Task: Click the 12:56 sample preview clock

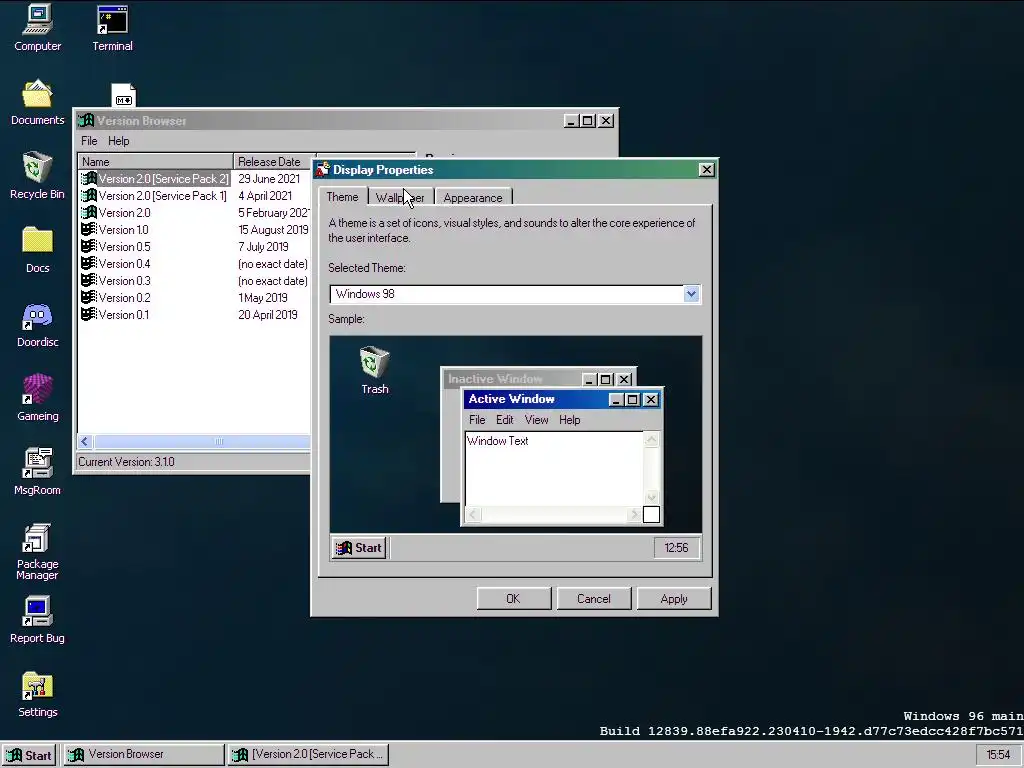Action: [x=677, y=548]
